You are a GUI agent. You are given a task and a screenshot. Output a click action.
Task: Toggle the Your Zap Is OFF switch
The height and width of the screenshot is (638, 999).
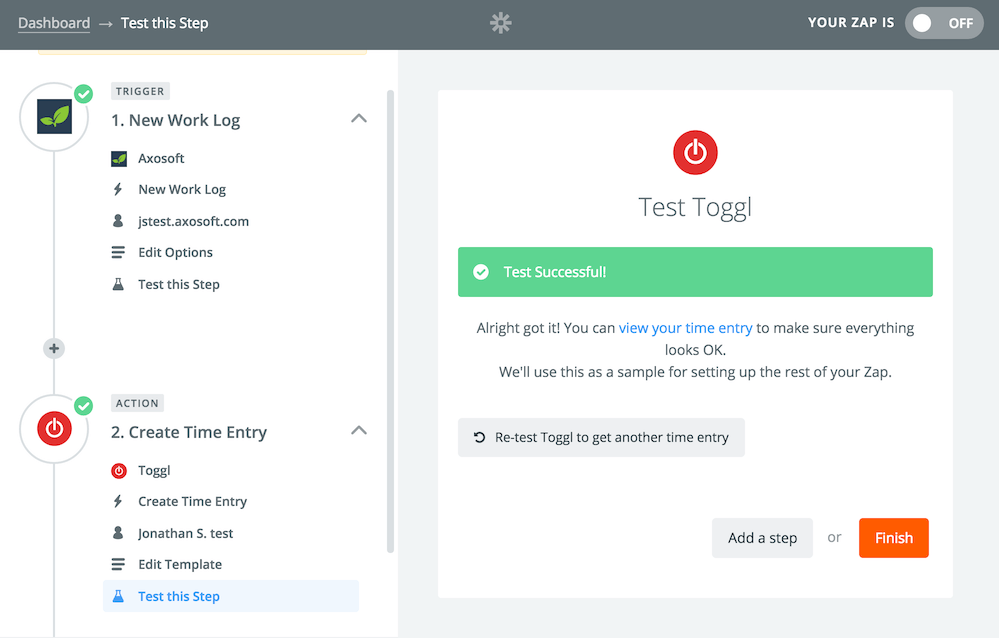944,23
